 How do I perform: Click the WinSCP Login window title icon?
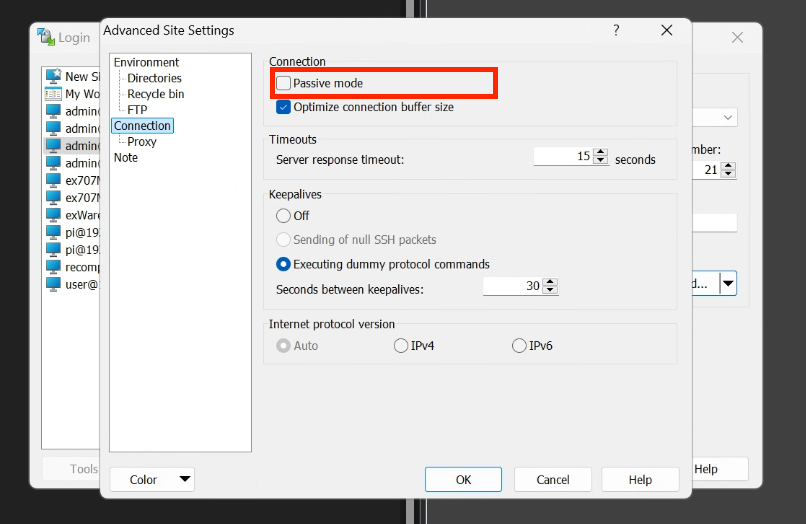(45, 37)
